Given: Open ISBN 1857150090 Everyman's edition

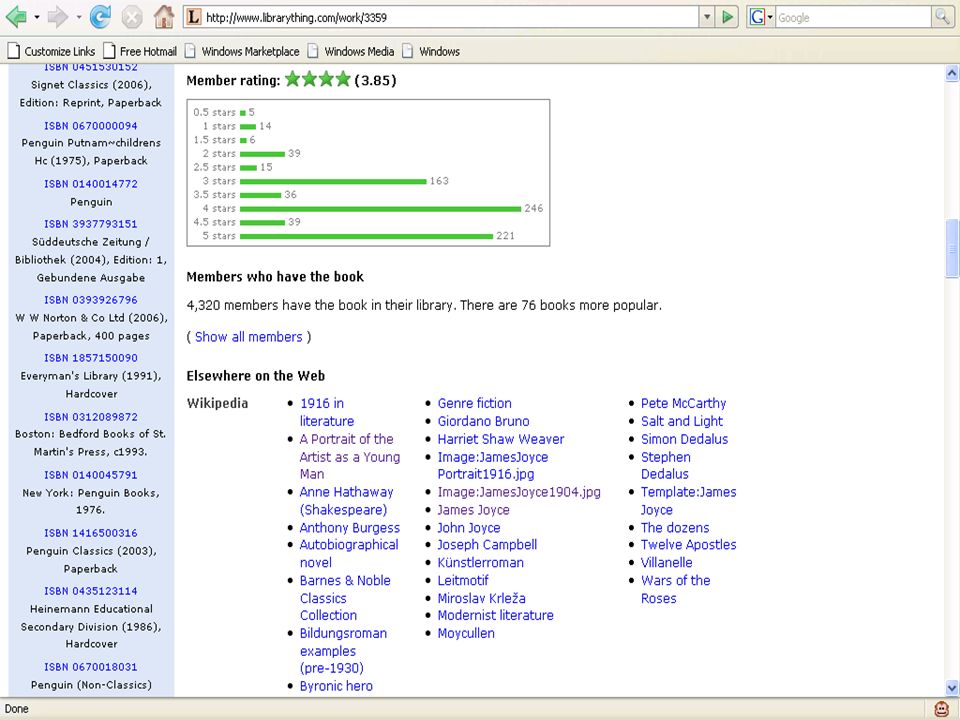Looking at the screenshot, I should point(91,358).
